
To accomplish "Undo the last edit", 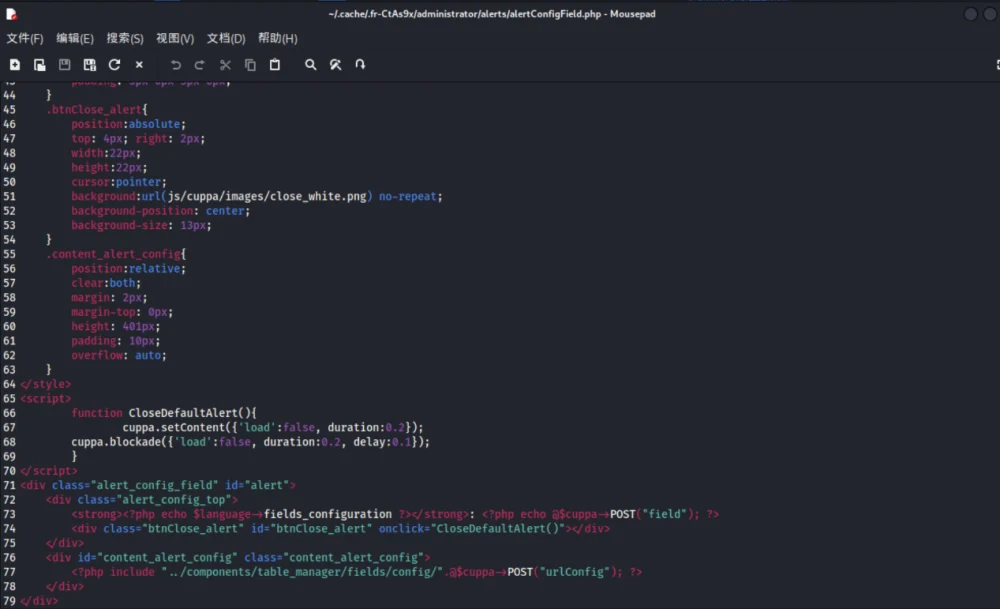I will tap(175, 64).
